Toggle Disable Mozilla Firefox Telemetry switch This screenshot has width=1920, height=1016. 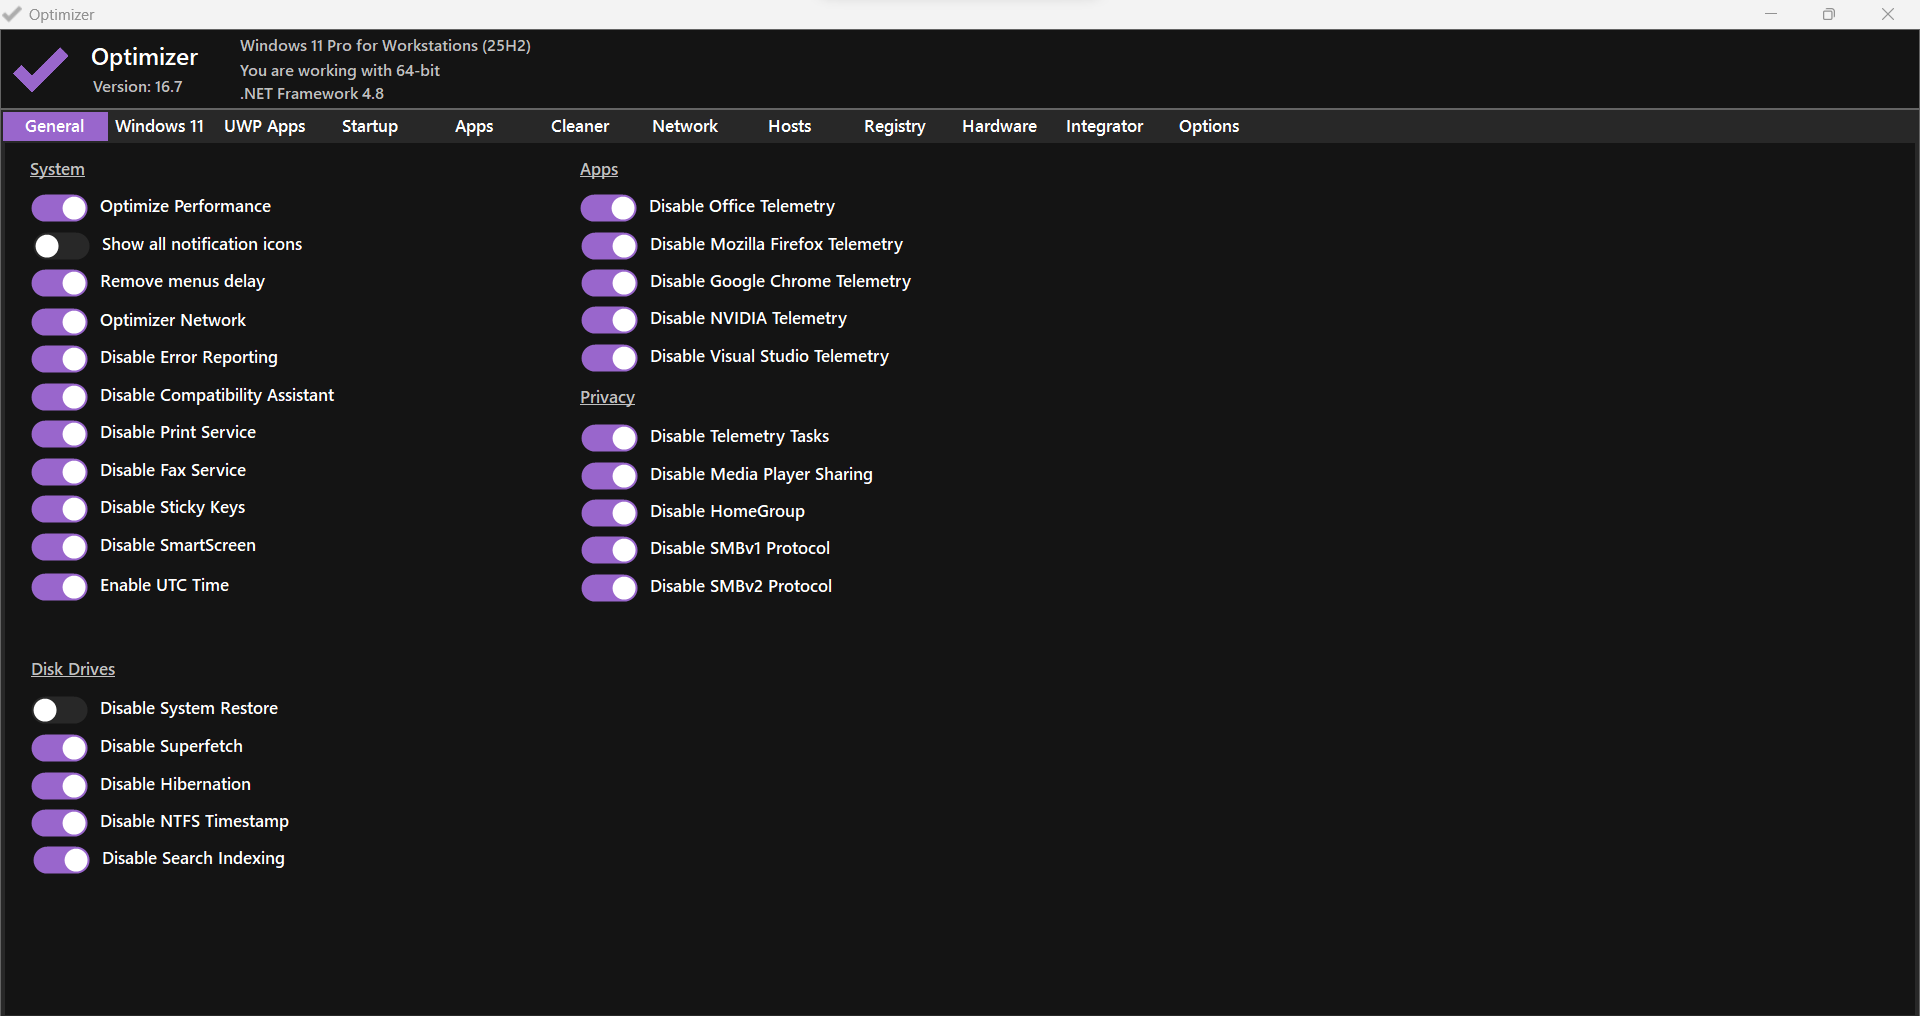[609, 246]
